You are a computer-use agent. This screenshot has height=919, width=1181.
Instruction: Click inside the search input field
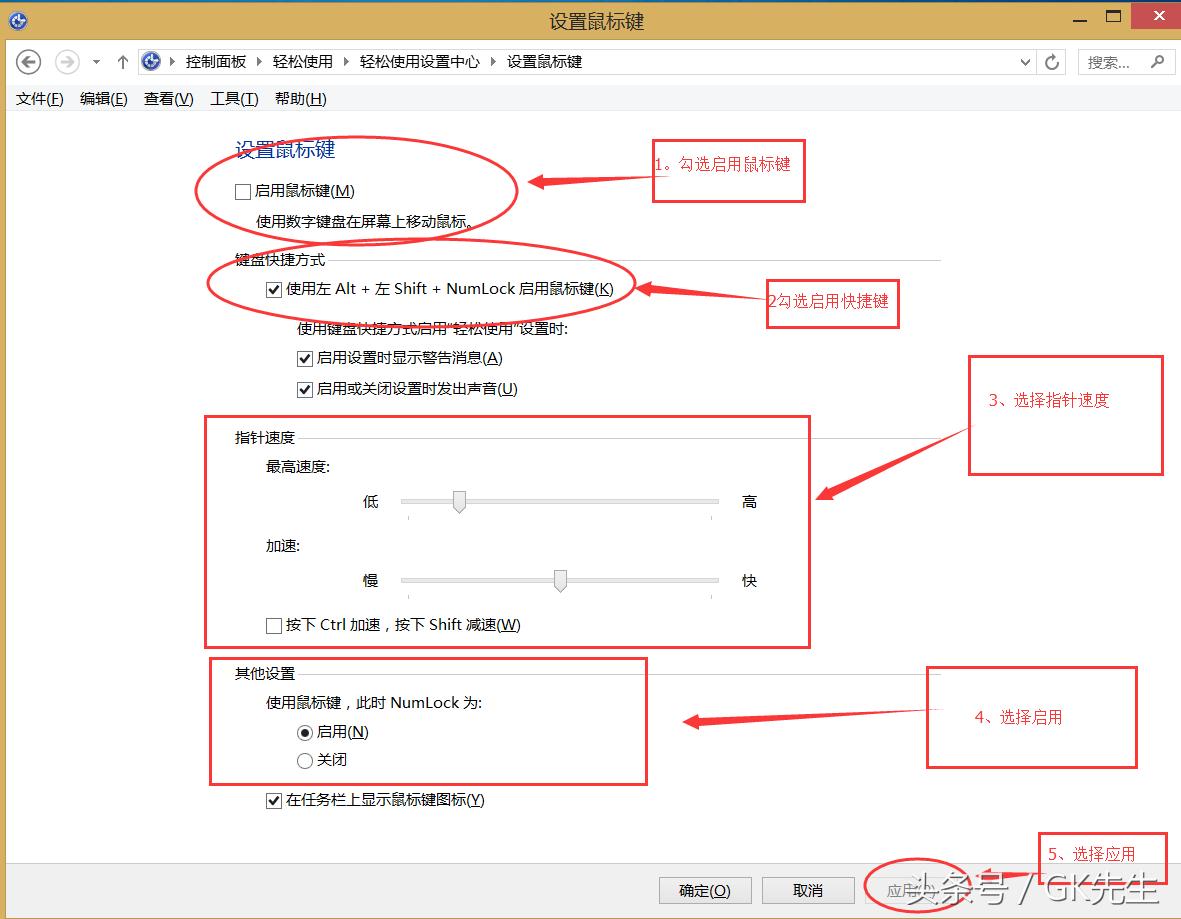[x=1110, y=61]
